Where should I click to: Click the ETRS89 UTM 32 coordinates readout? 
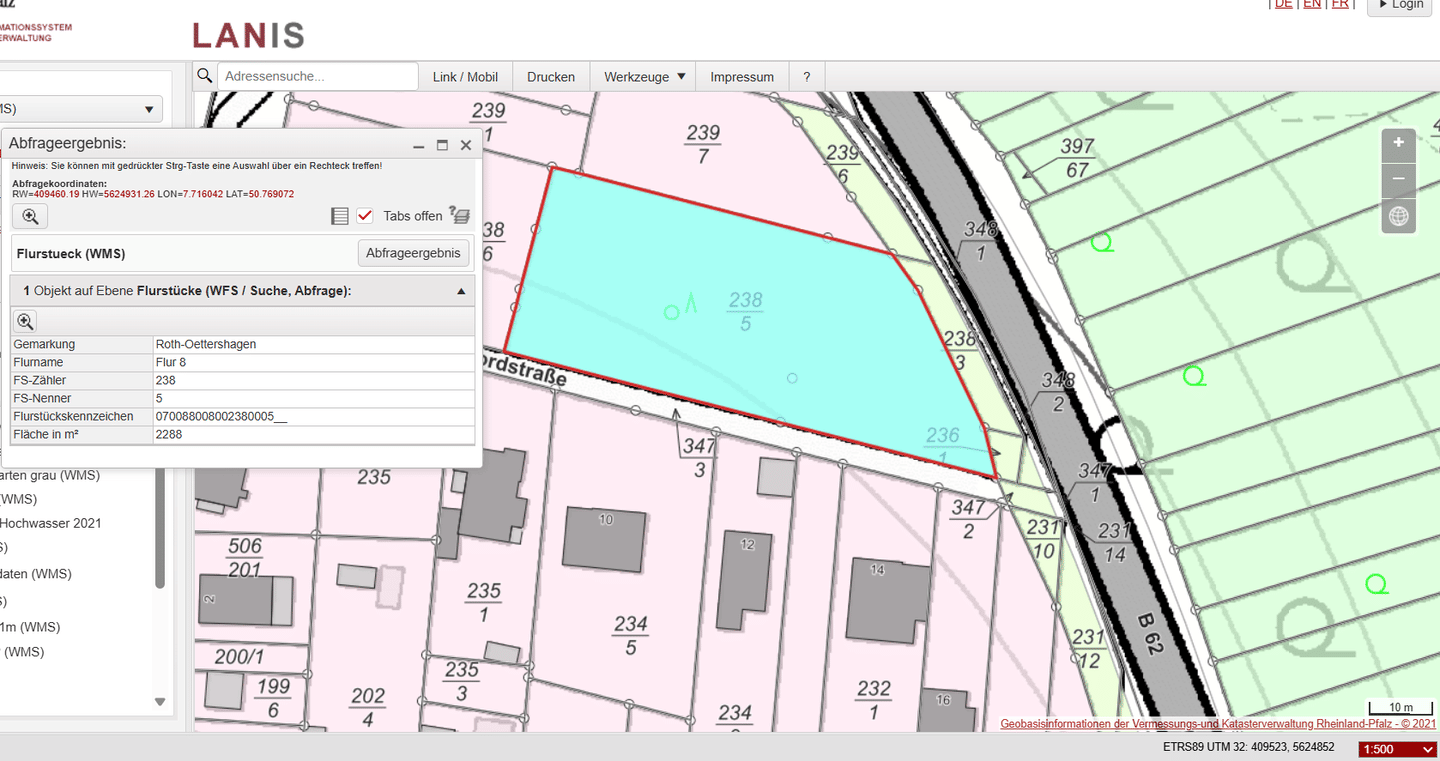pyautogui.click(x=1249, y=747)
